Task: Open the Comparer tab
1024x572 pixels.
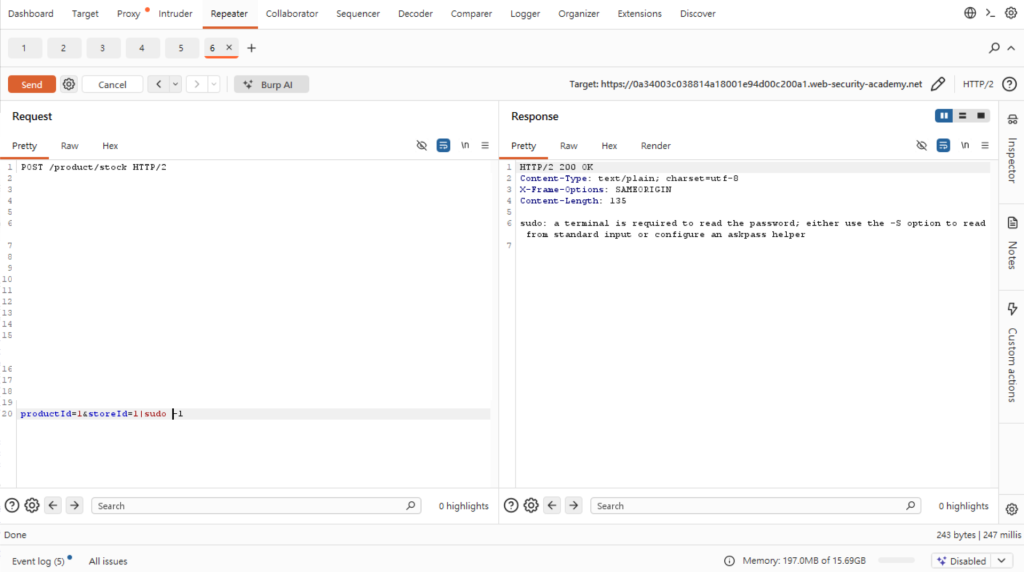Action: click(471, 13)
